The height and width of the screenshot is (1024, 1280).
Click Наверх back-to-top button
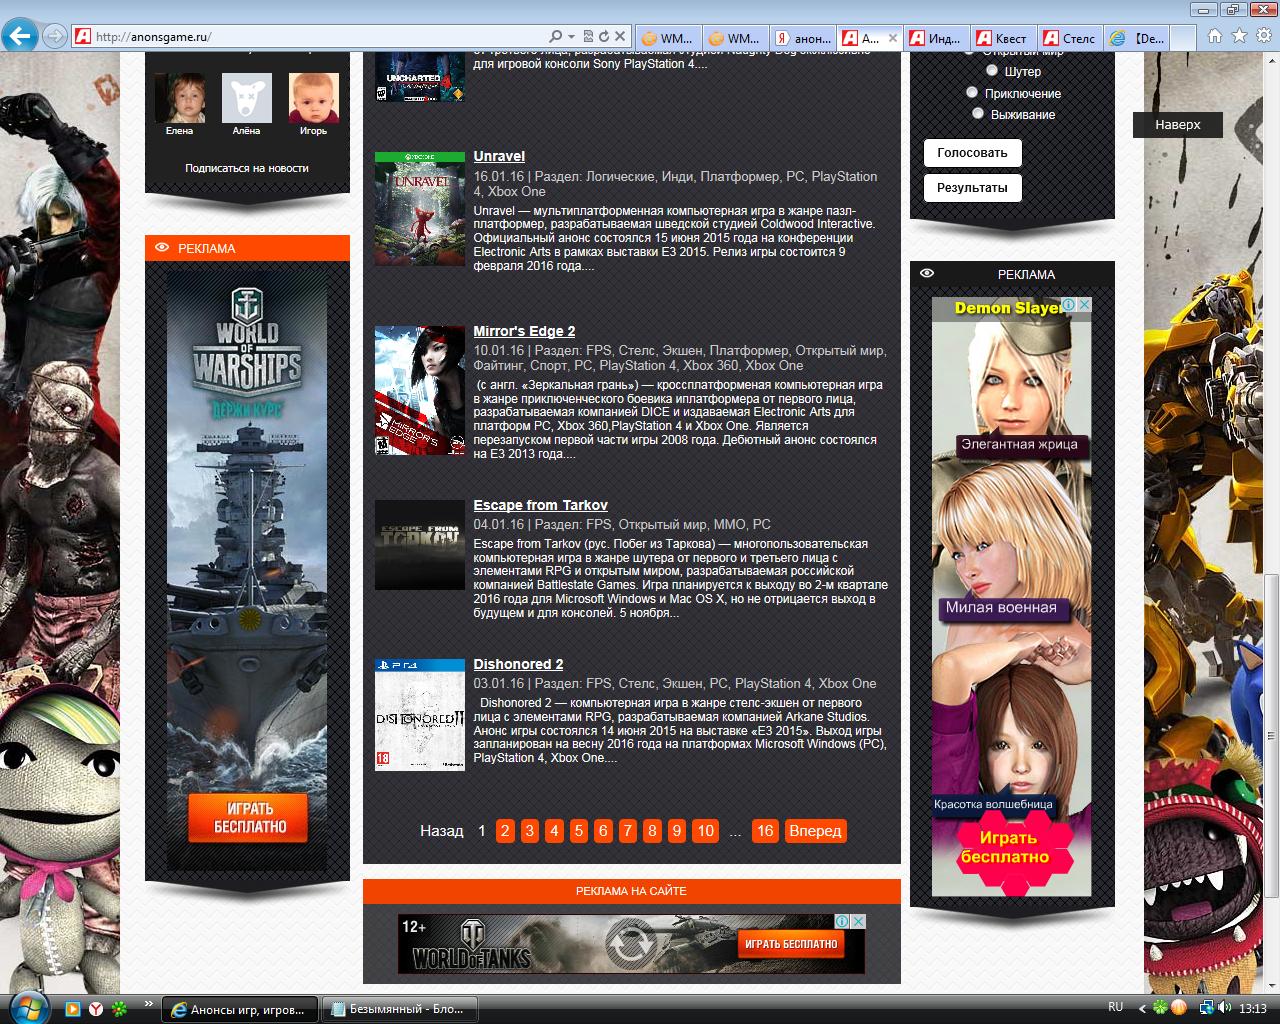coord(1178,125)
